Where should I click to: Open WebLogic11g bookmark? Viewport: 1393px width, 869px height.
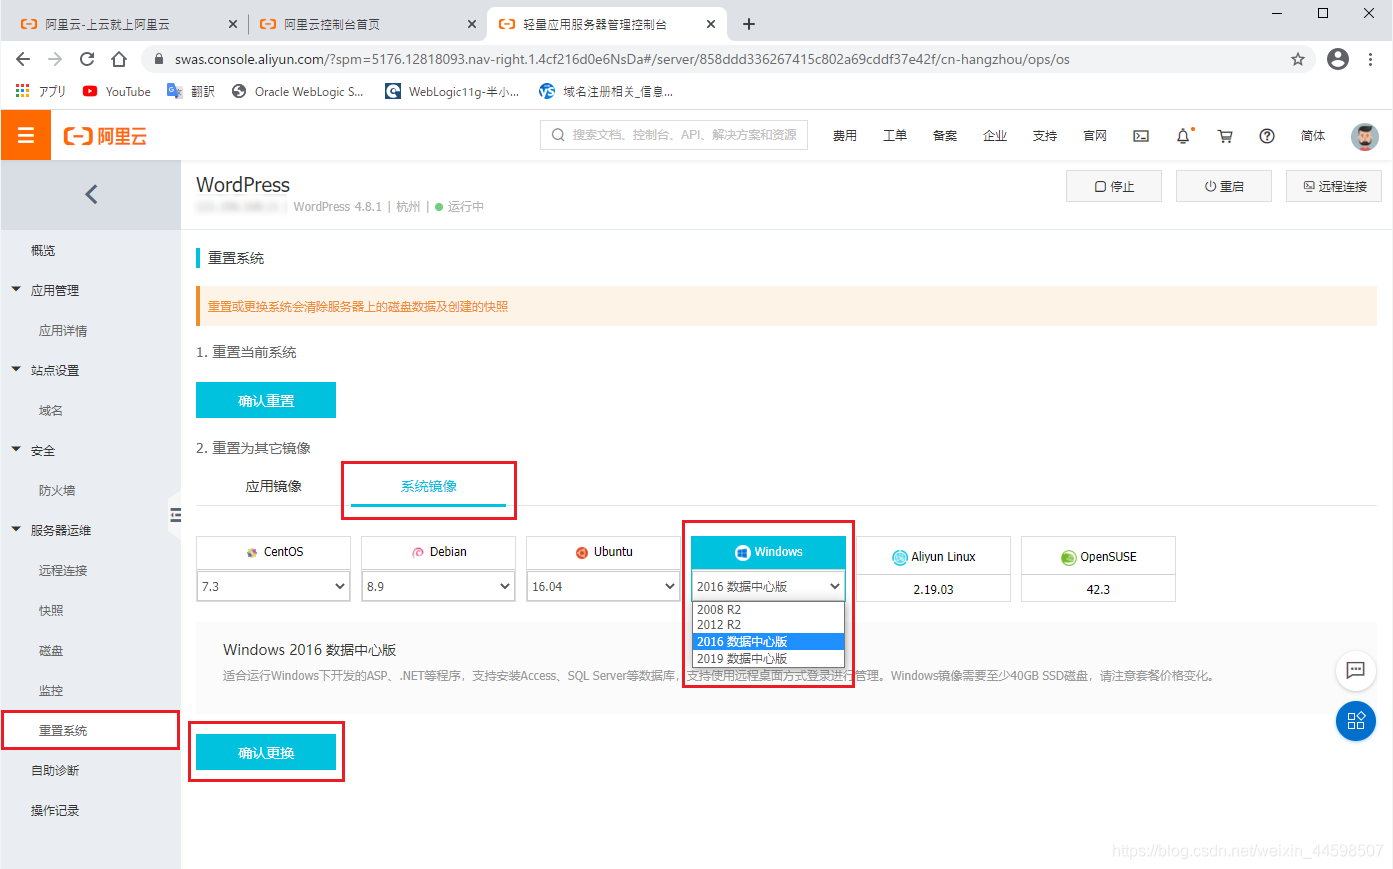(453, 91)
